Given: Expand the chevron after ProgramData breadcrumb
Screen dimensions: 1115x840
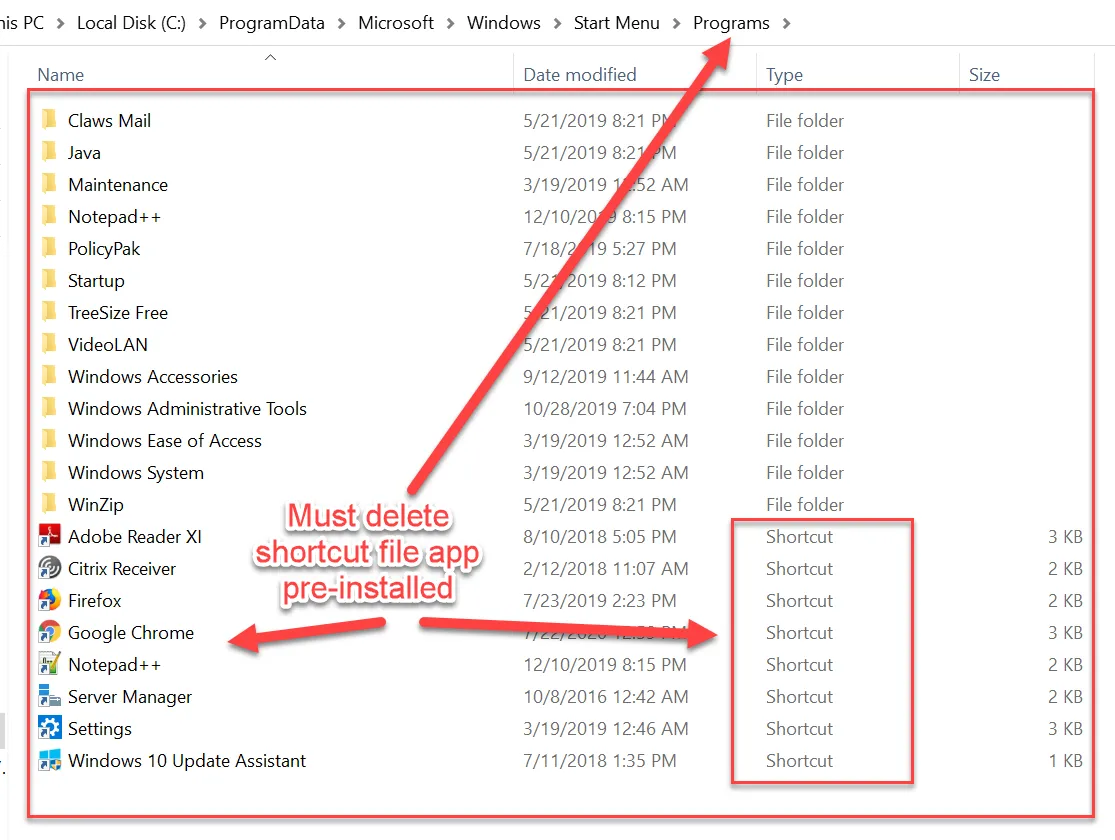Looking at the screenshot, I should [342, 23].
